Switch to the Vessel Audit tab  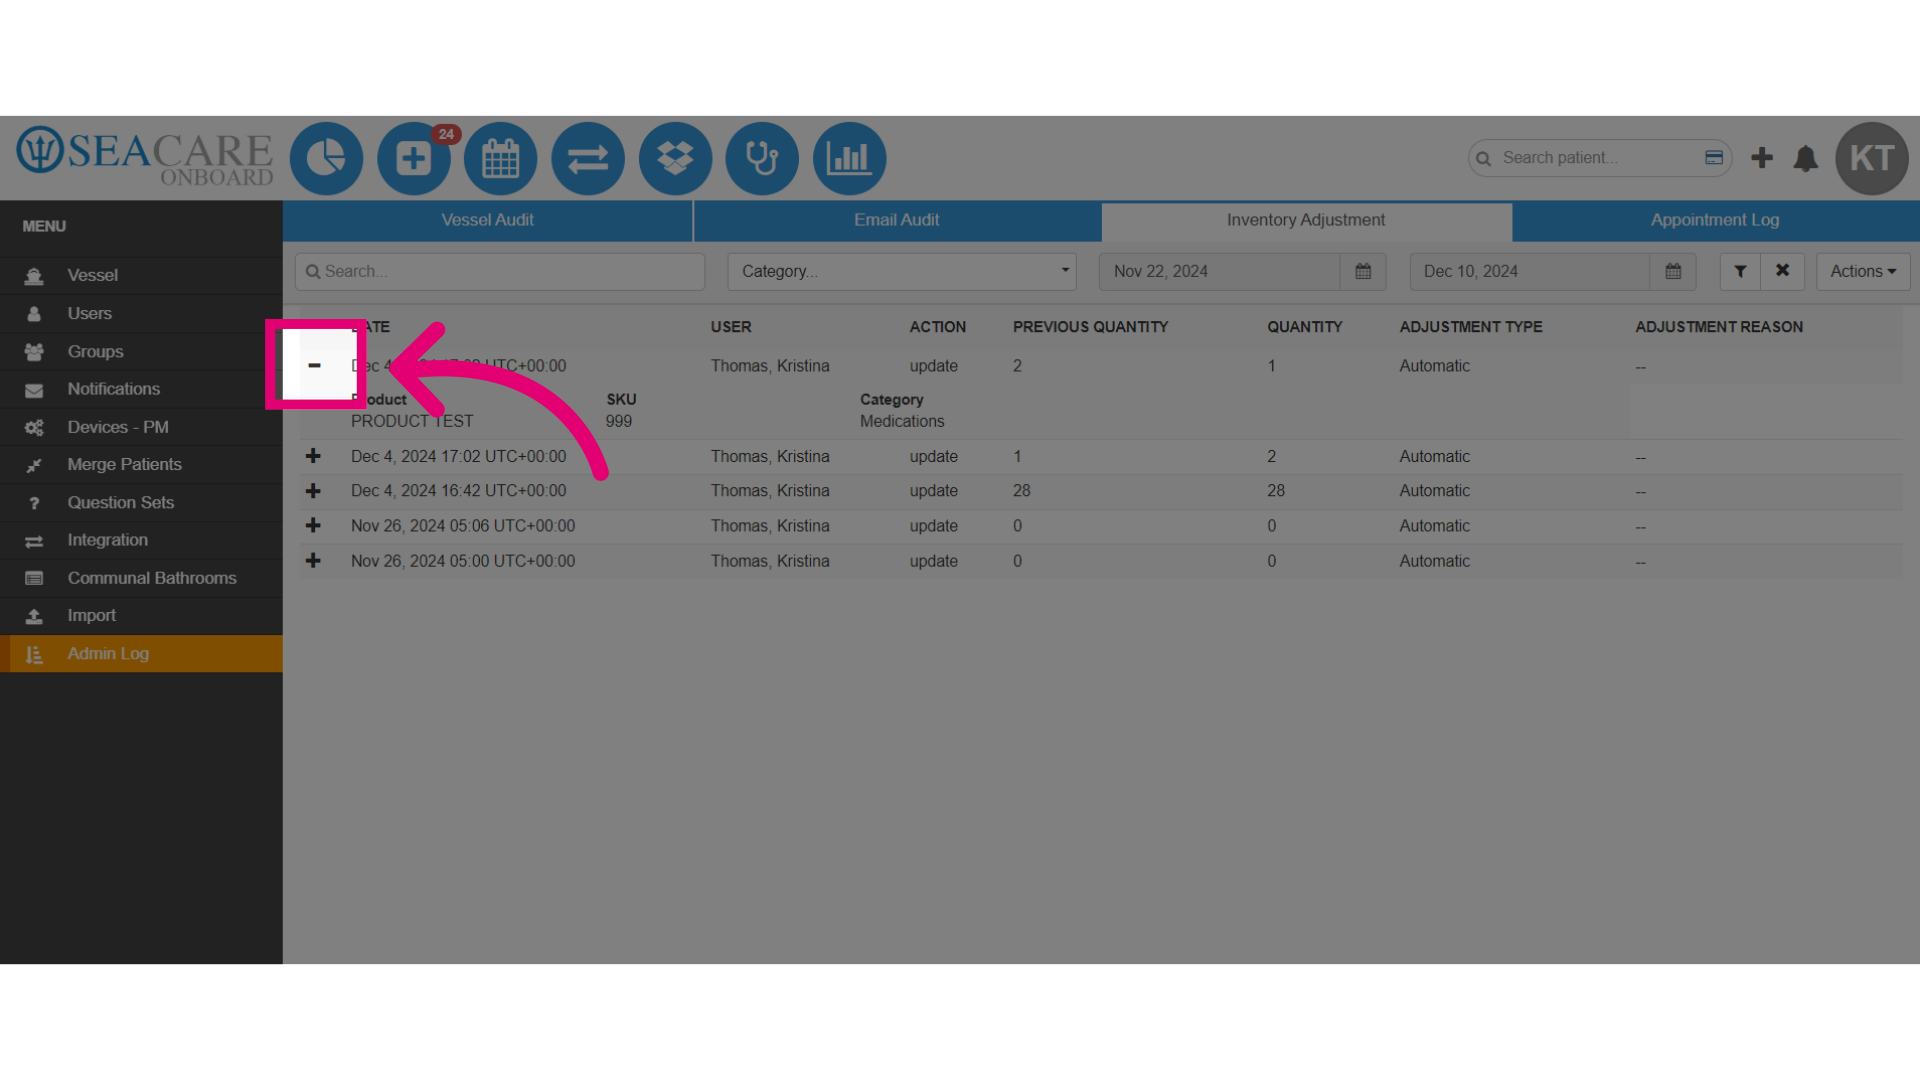coord(488,220)
